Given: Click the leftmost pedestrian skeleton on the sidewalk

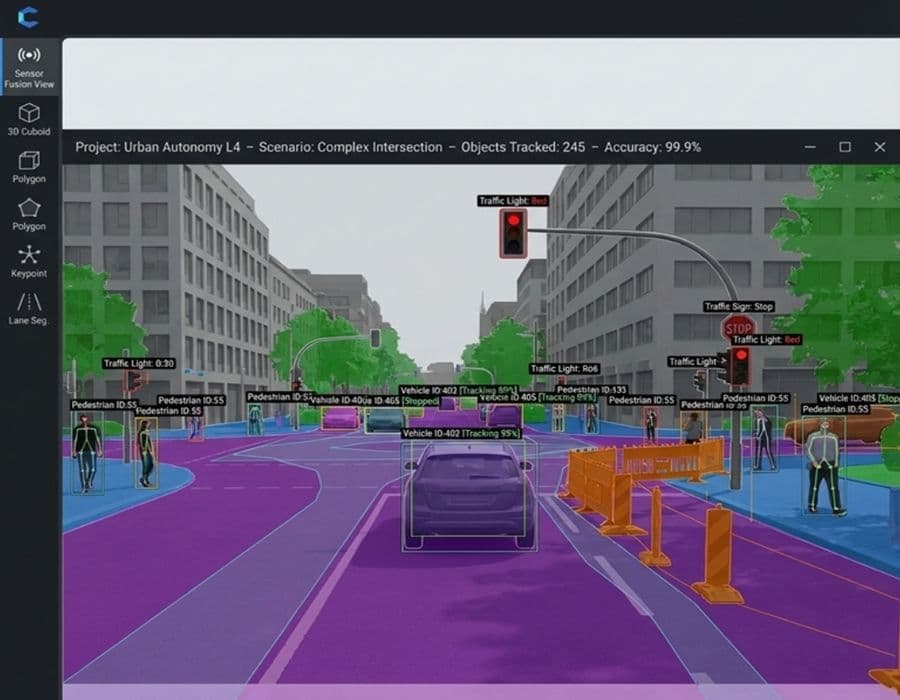Looking at the screenshot, I should 86,453.
